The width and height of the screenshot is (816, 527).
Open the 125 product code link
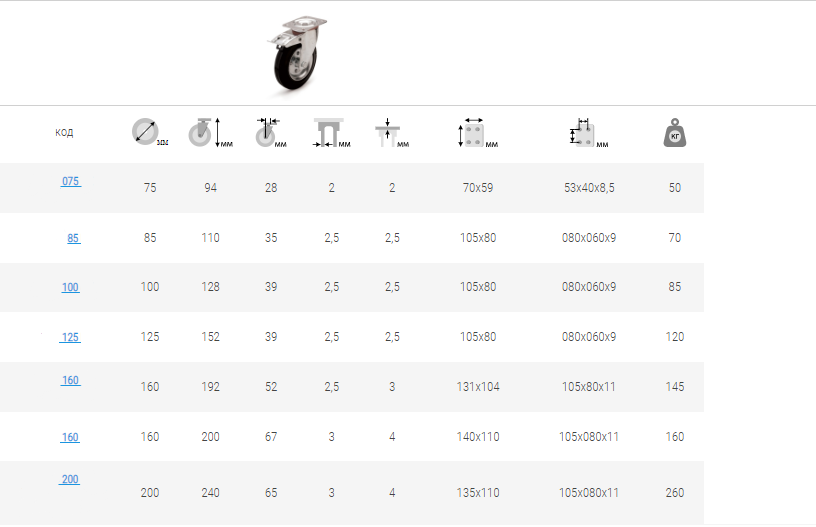click(70, 337)
